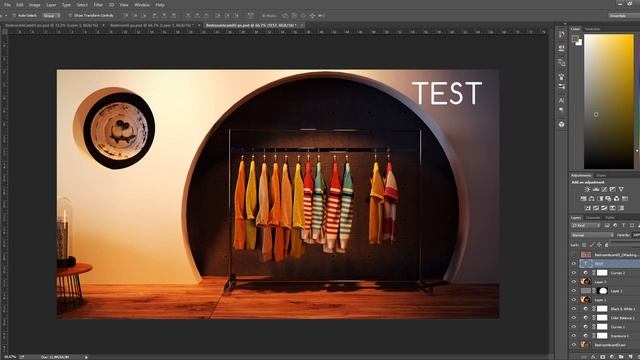Add a Posterize adjustment layer
Screen dimensions: 640x360
[x=596, y=208]
